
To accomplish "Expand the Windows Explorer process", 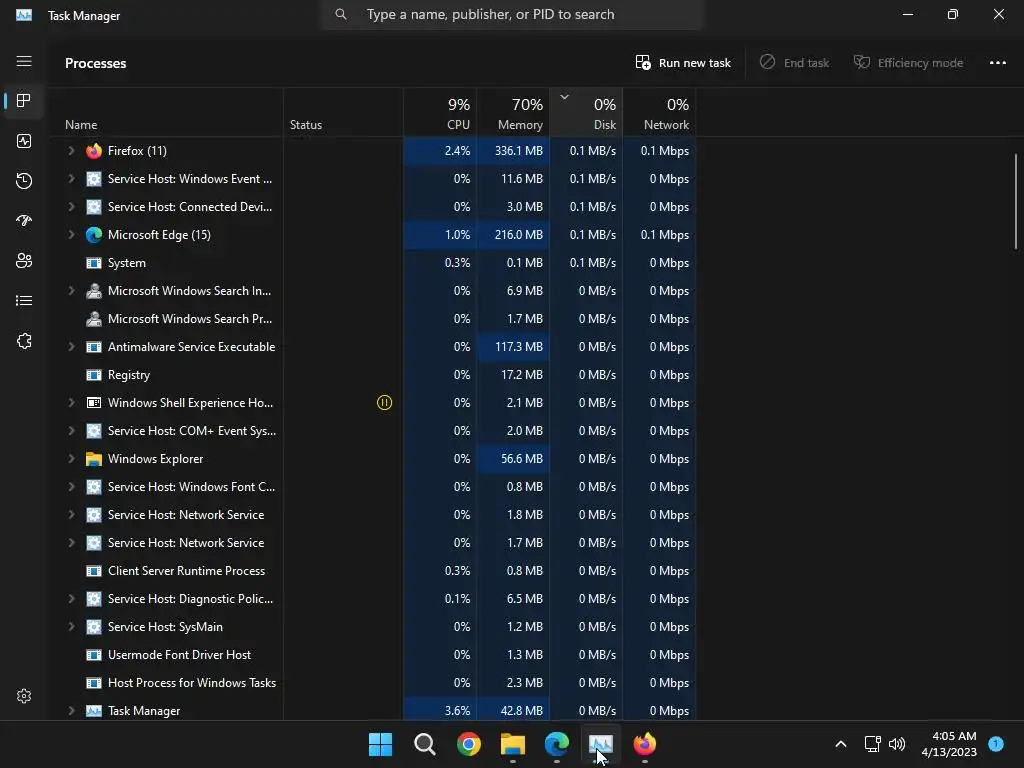I will click(71, 459).
